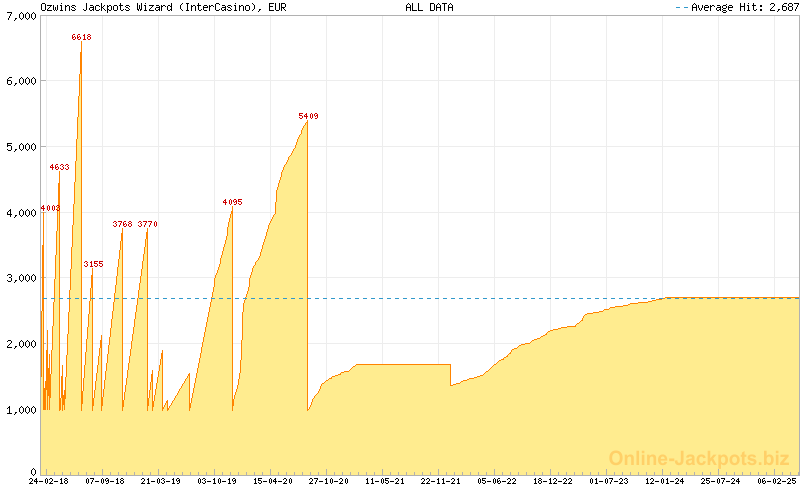This screenshot has width=800, height=490.
Task: Click the Ozwins Jackpots Wizard chart title
Action: 152,7
